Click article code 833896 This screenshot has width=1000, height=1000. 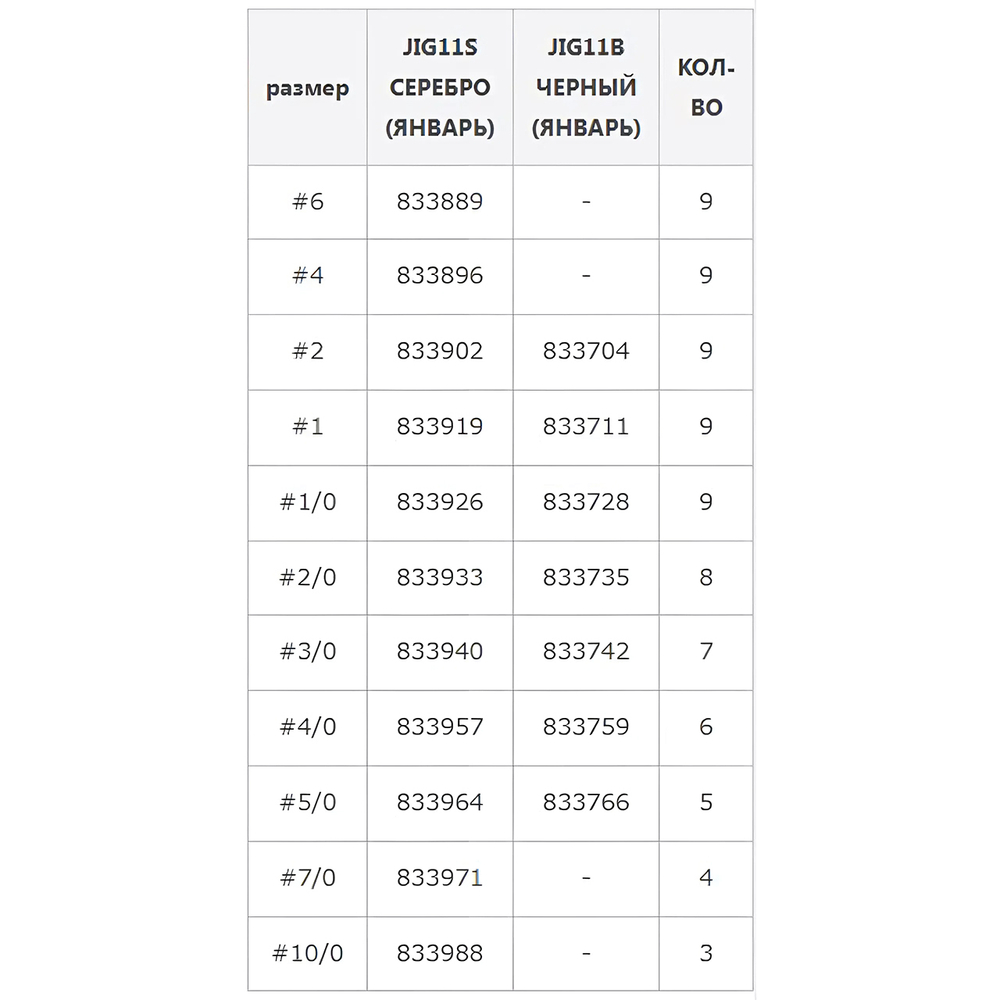(x=440, y=276)
